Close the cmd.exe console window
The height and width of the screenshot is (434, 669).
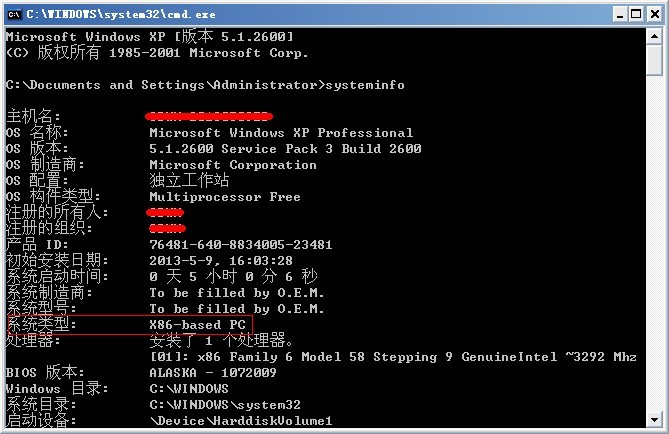[654, 15]
